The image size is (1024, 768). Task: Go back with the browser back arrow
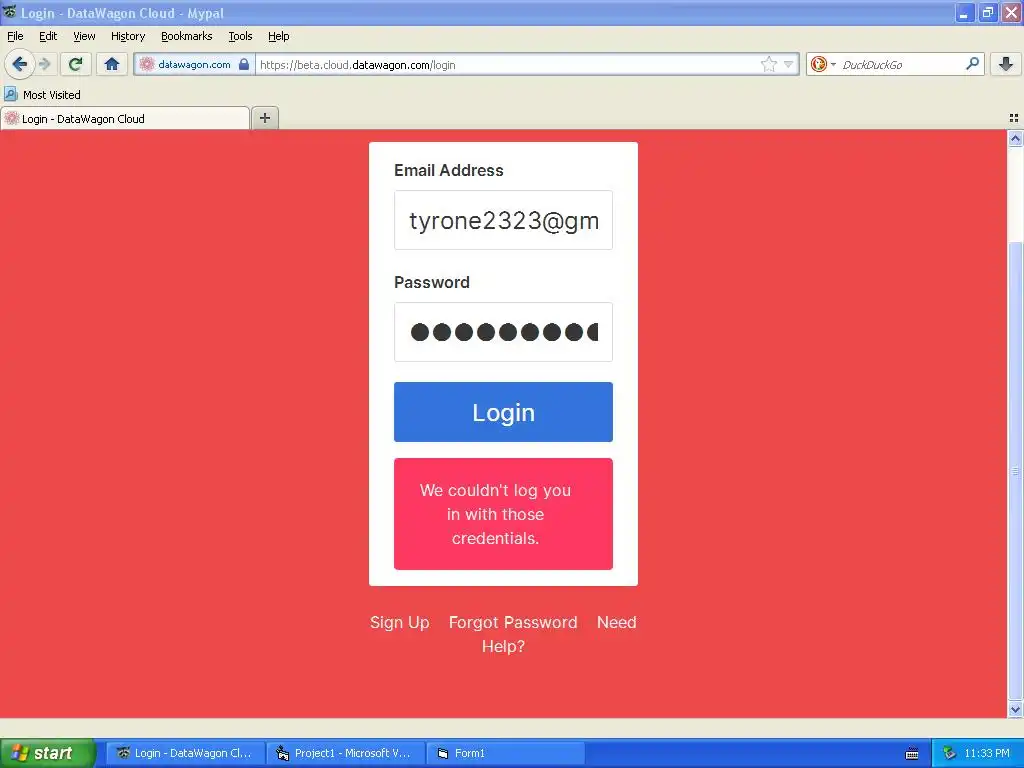coord(20,64)
